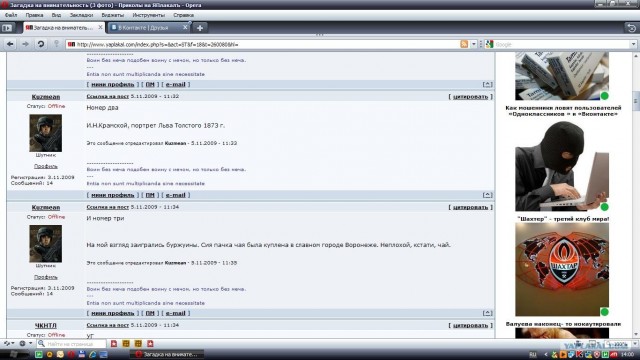
Task: Open the masked hacker with laptop ad image
Action: 562,166
